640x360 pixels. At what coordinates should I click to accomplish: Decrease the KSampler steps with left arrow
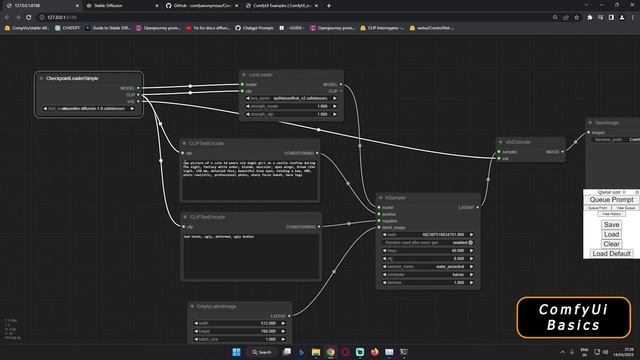coord(384,251)
